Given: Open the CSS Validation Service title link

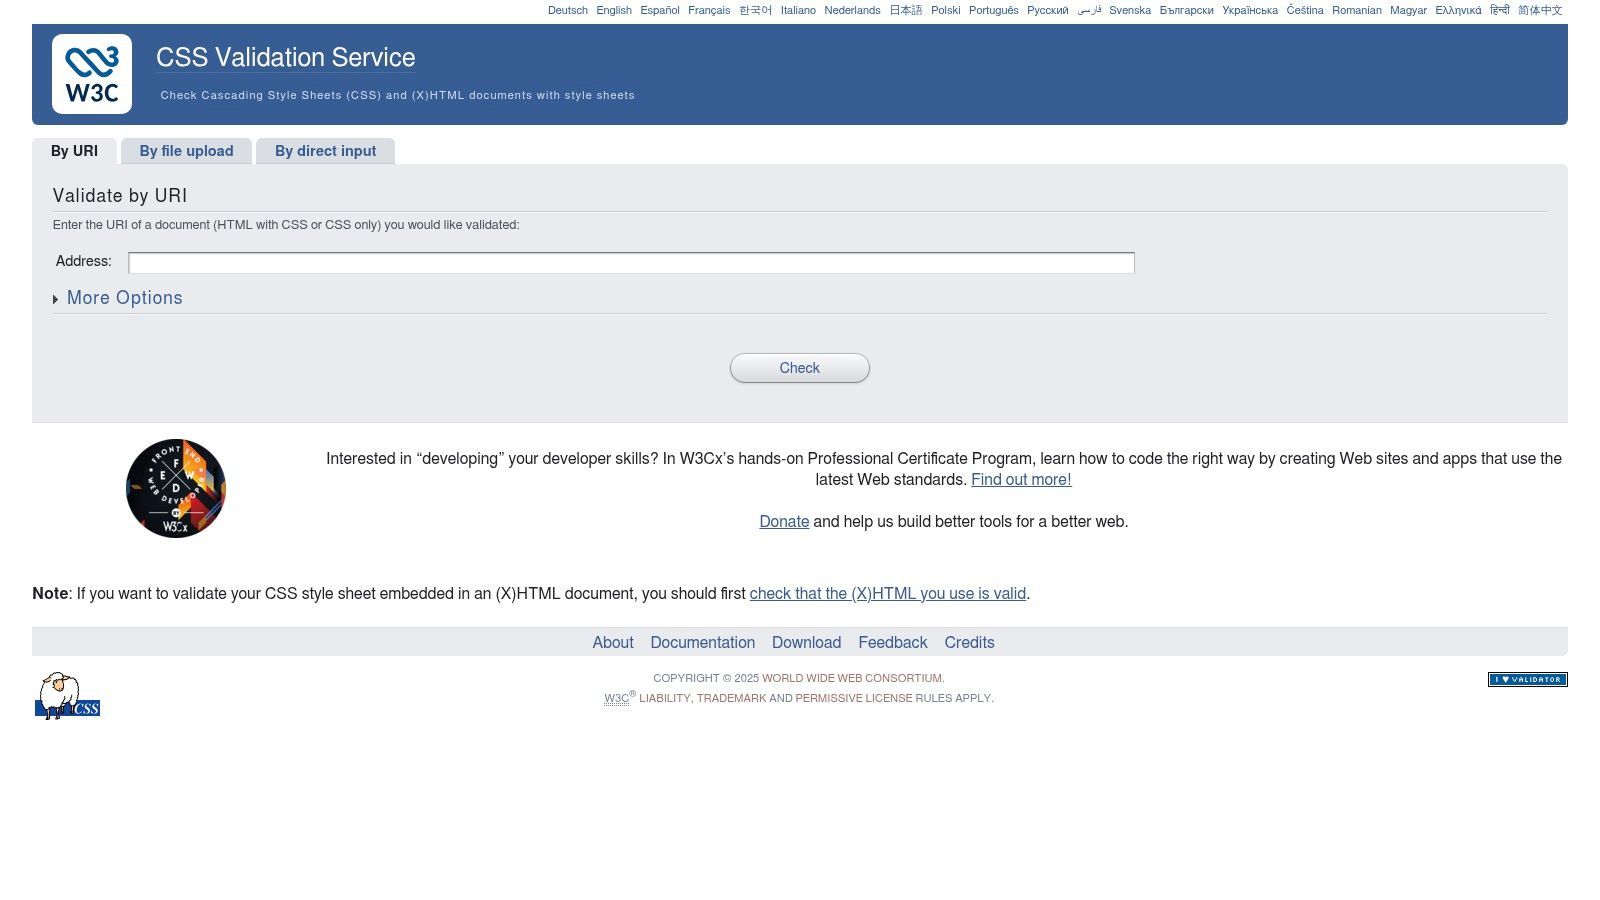Looking at the screenshot, I should click(x=286, y=57).
